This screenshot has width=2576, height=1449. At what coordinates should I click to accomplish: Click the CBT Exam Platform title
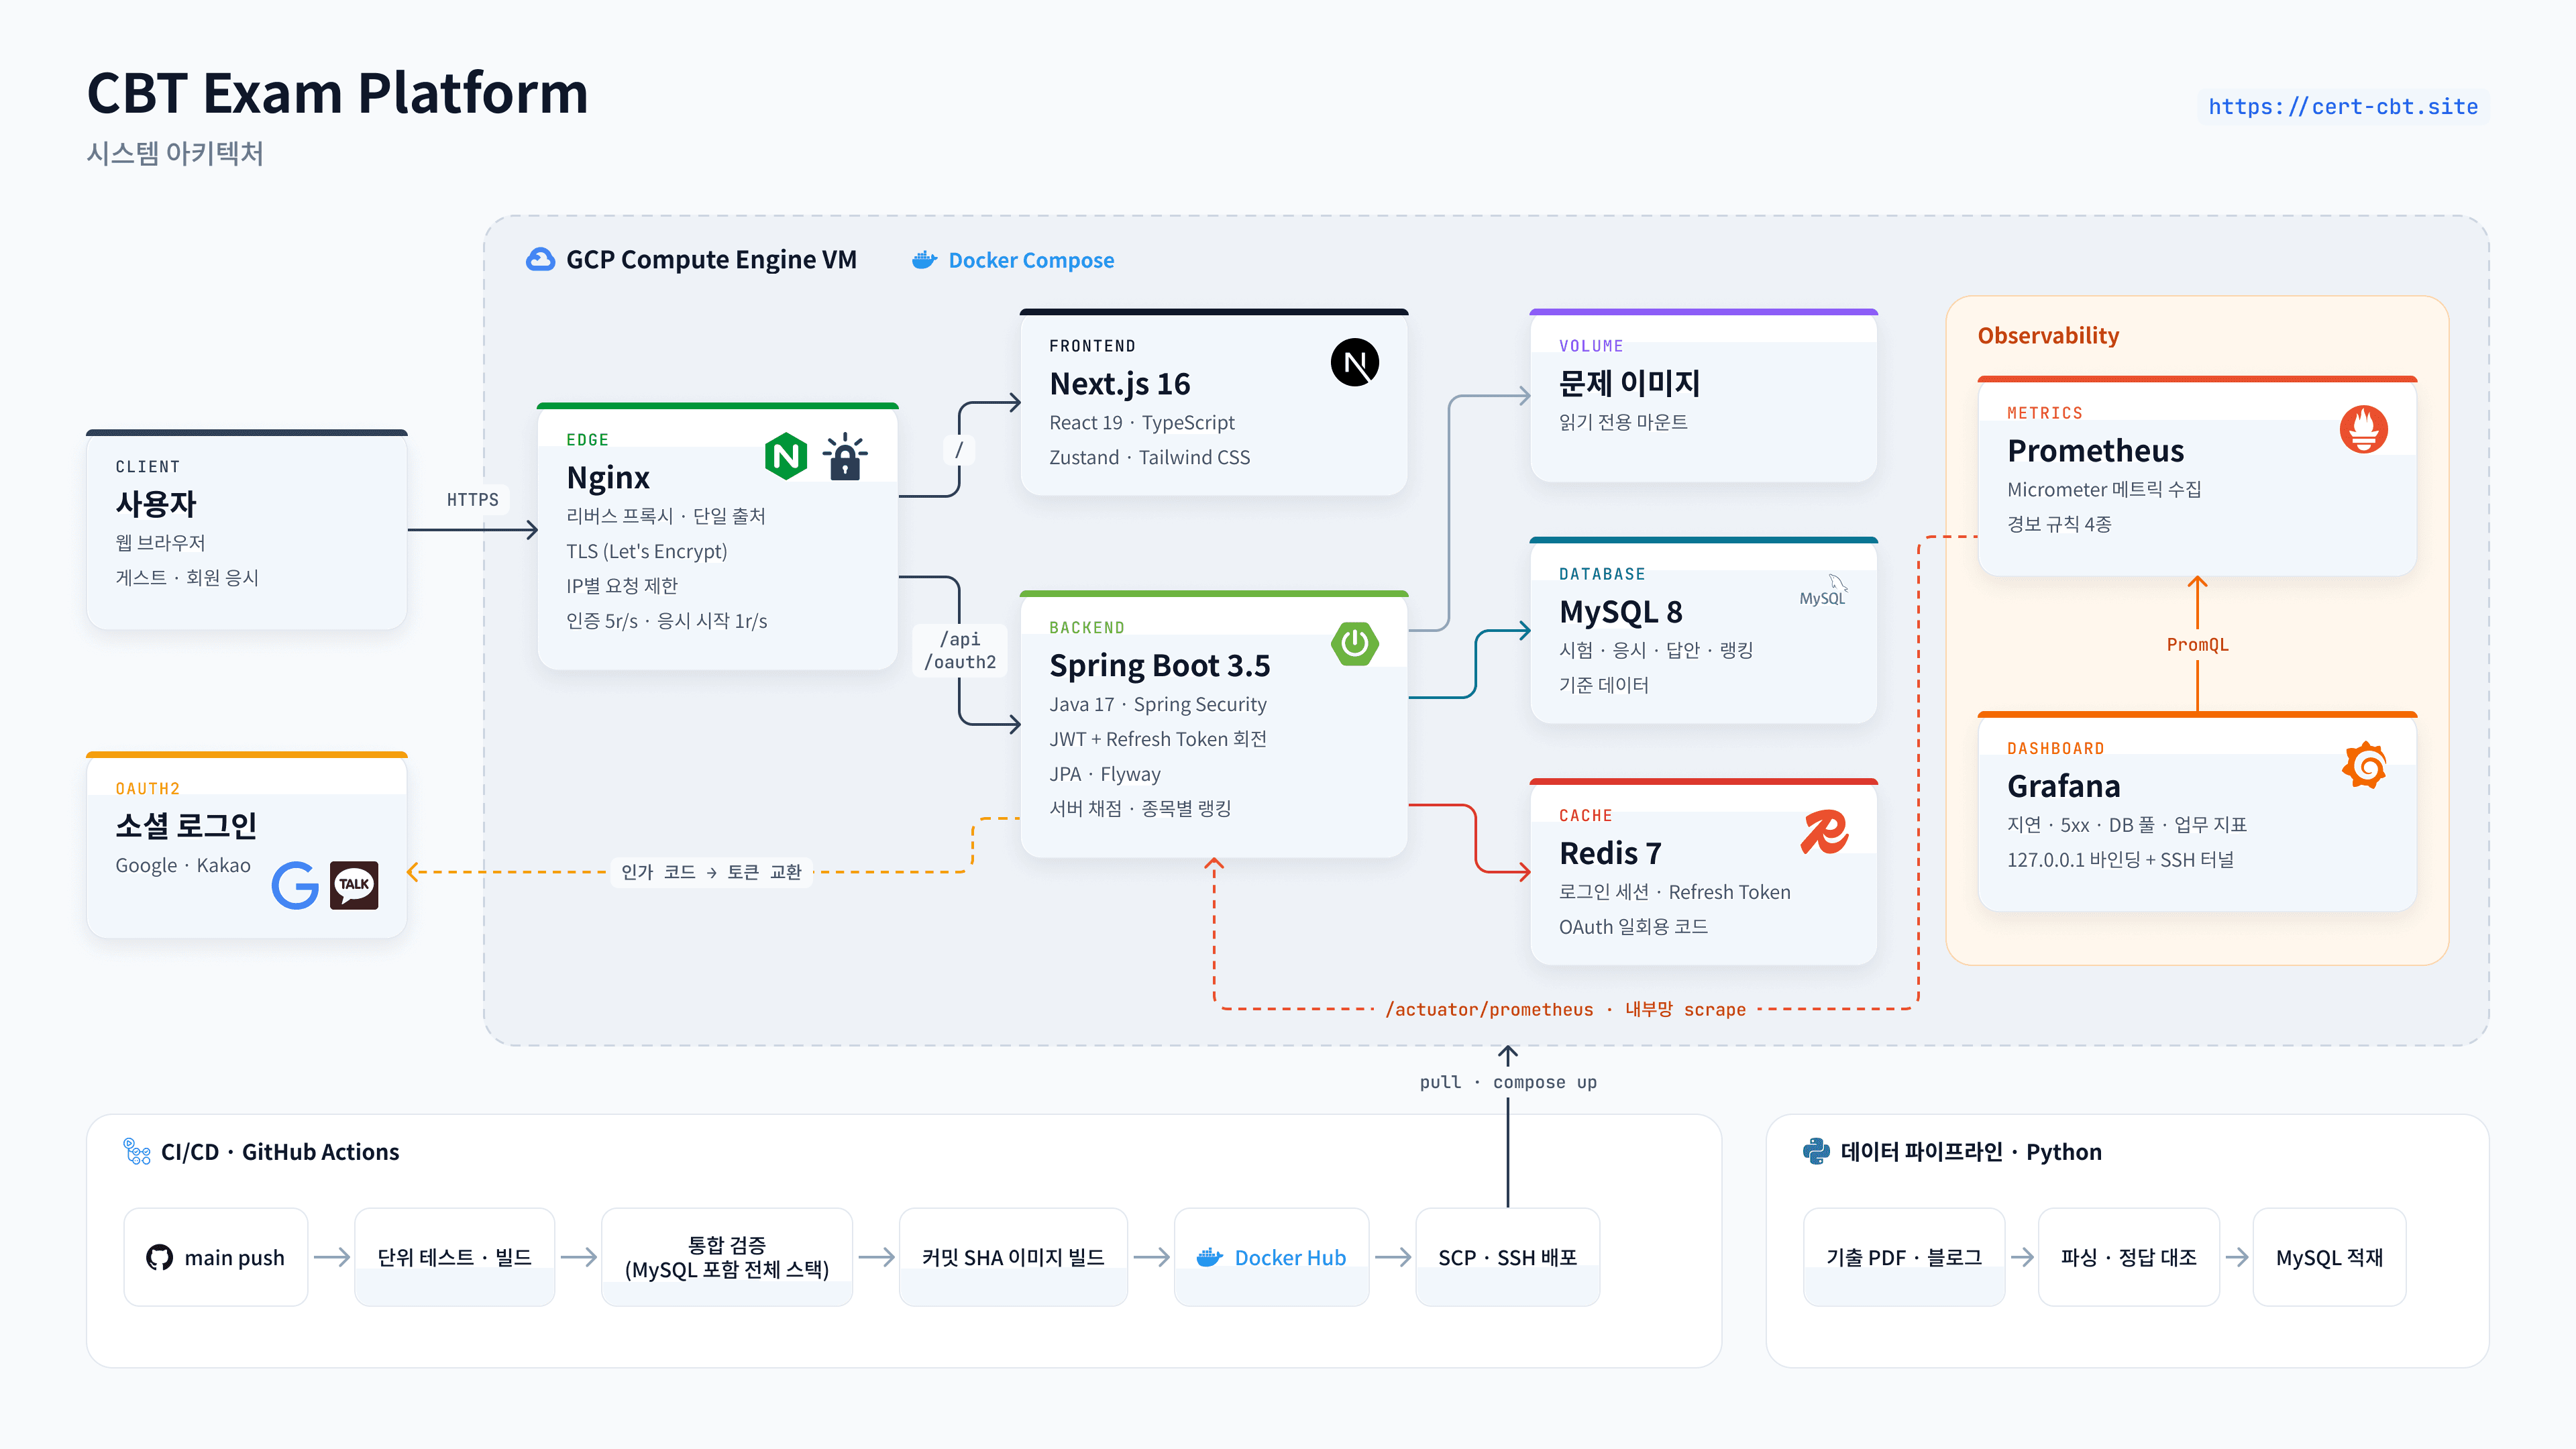[337, 93]
